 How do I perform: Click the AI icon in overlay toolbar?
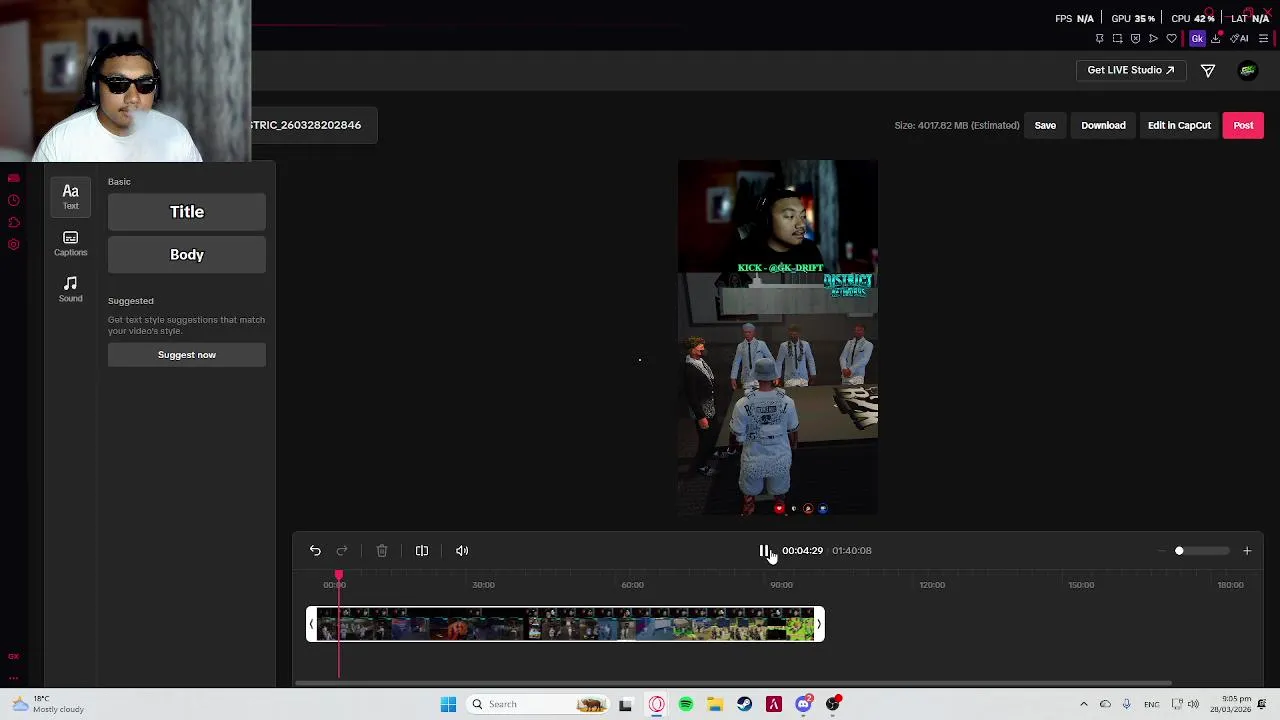pyautogui.click(x=1240, y=39)
